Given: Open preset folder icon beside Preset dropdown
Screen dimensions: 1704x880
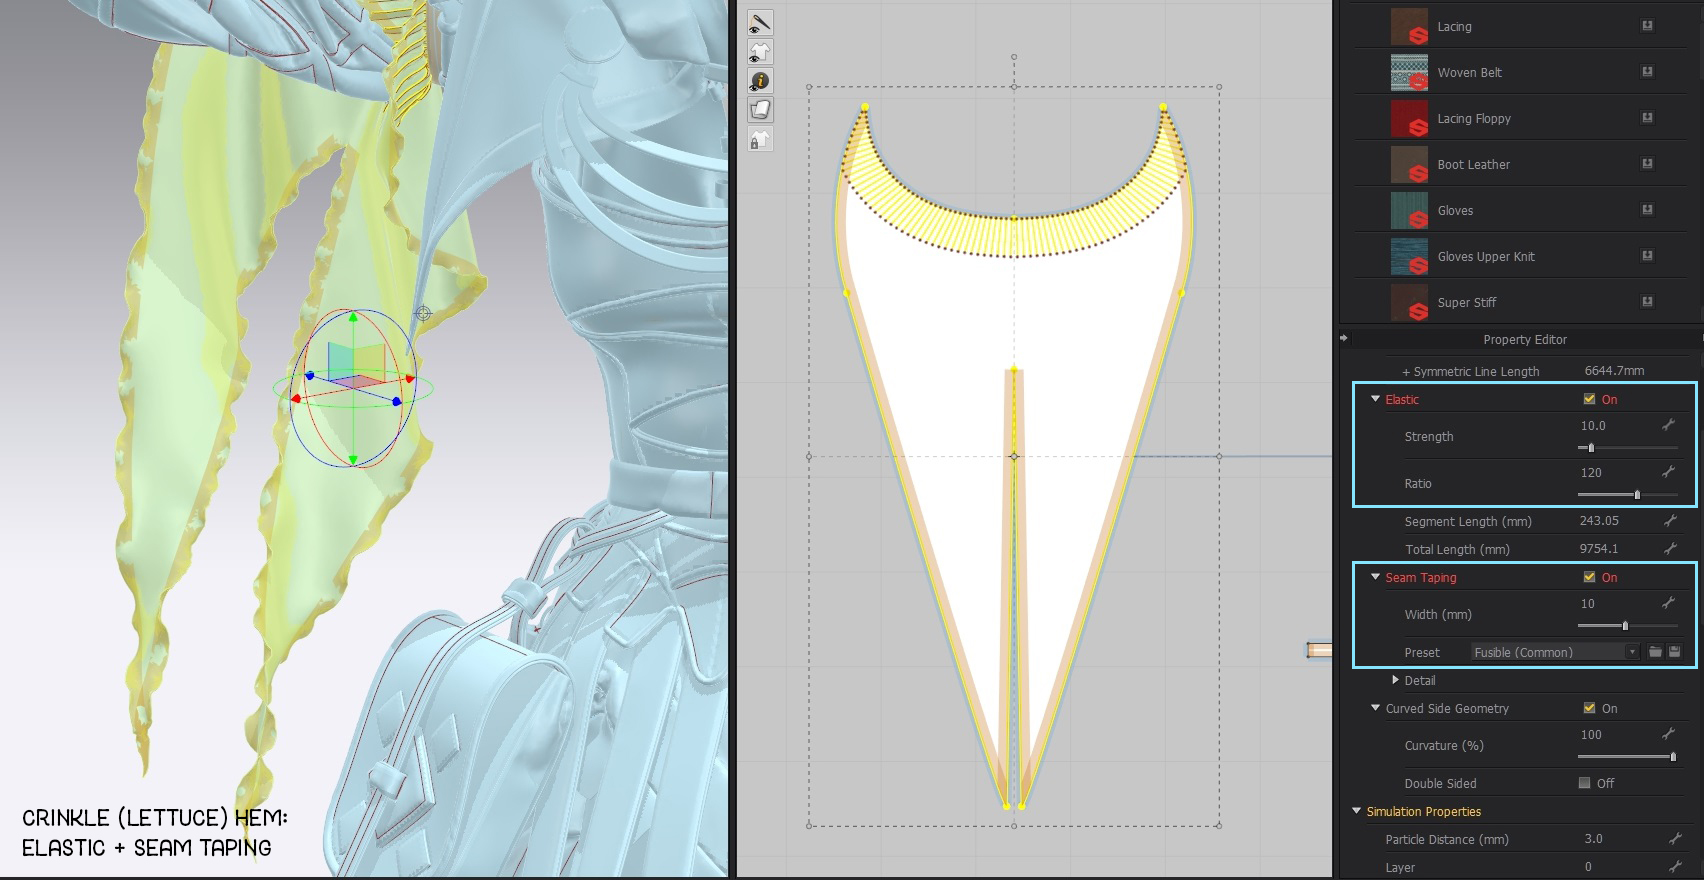Looking at the screenshot, I should click(1656, 652).
